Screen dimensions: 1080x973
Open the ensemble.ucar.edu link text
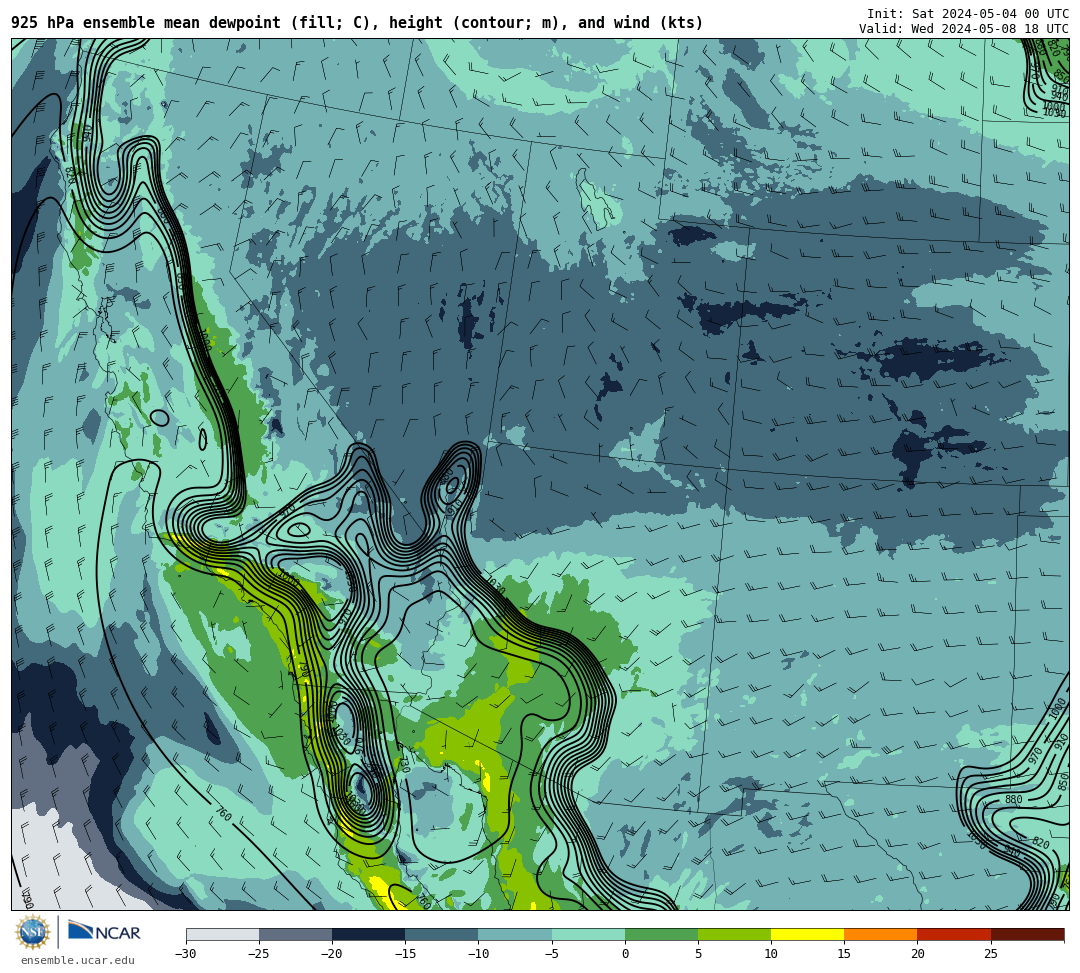pyautogui.click(x=78, y=960)
